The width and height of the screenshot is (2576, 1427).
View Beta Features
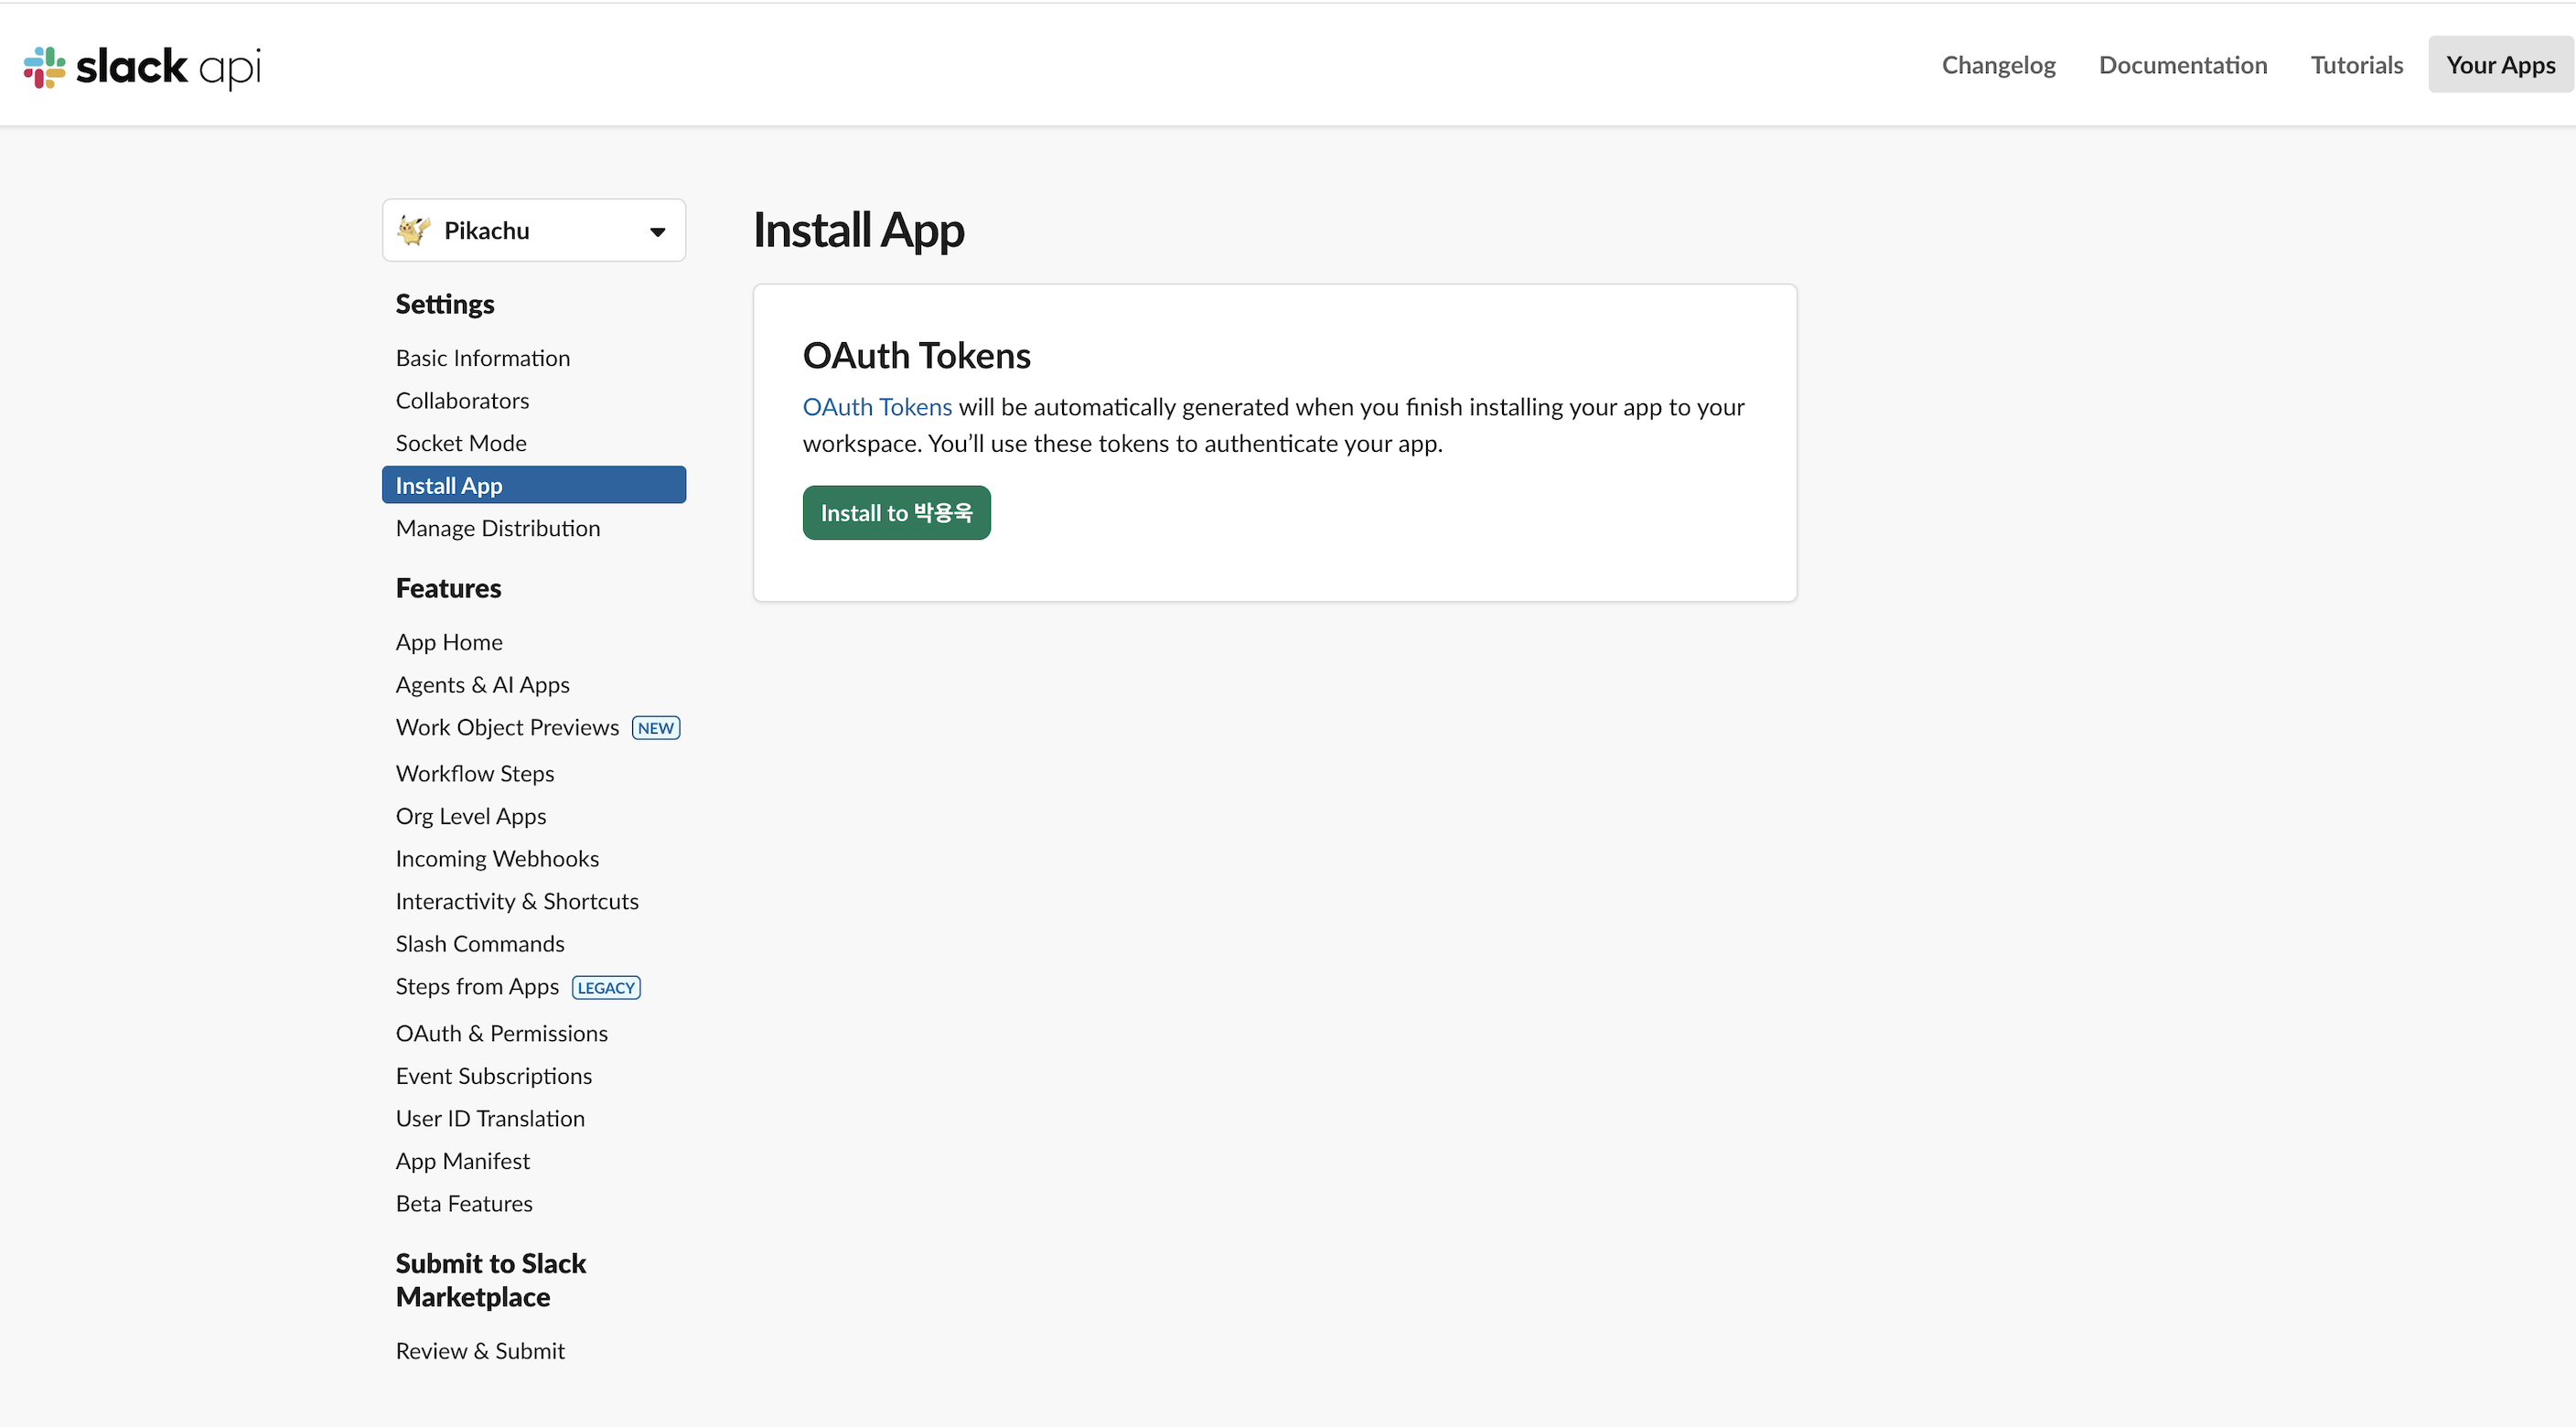(464, 1203)
